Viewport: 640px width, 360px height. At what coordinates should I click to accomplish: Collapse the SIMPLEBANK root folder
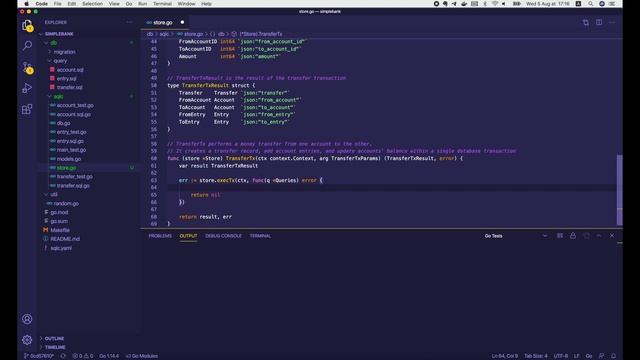click(88, 34)
